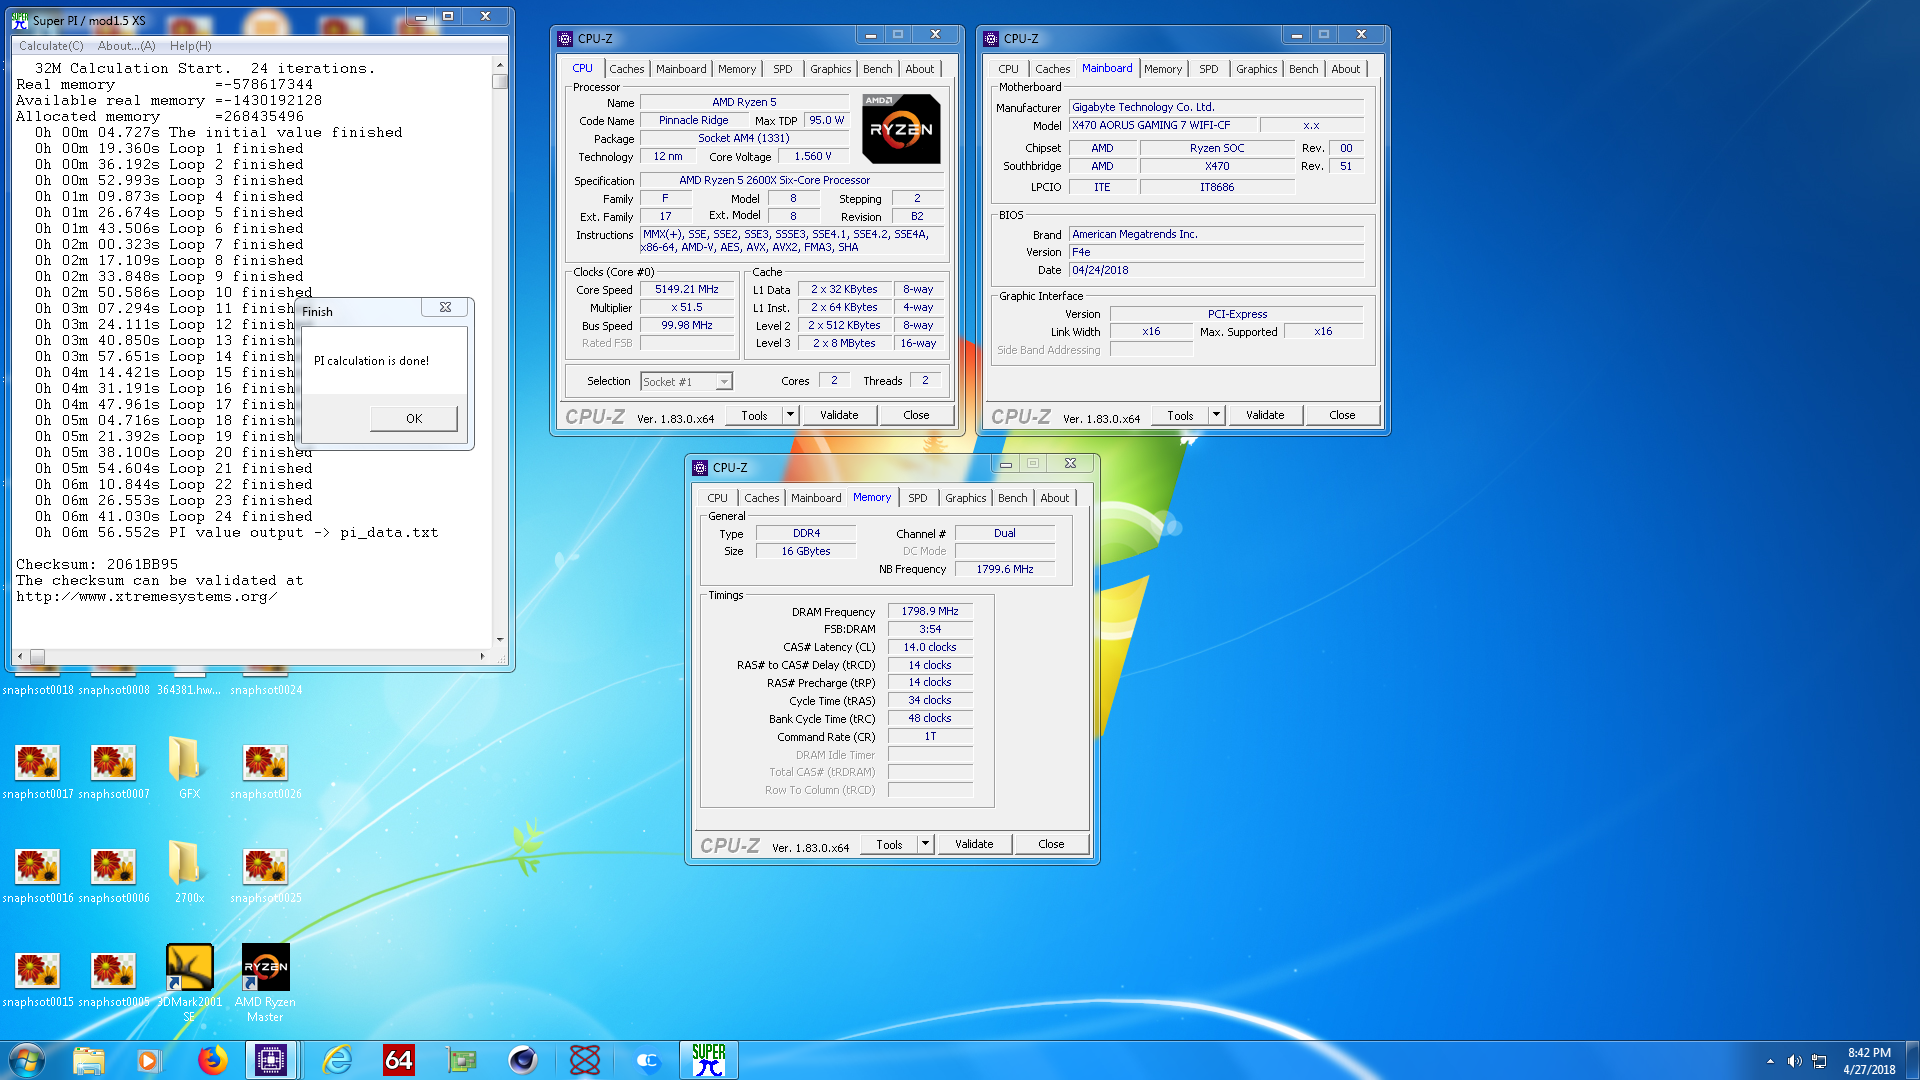Screen dimensions: 1920x1080
Task: Click Validate in the CPU tab window
Action: [839, 415]
